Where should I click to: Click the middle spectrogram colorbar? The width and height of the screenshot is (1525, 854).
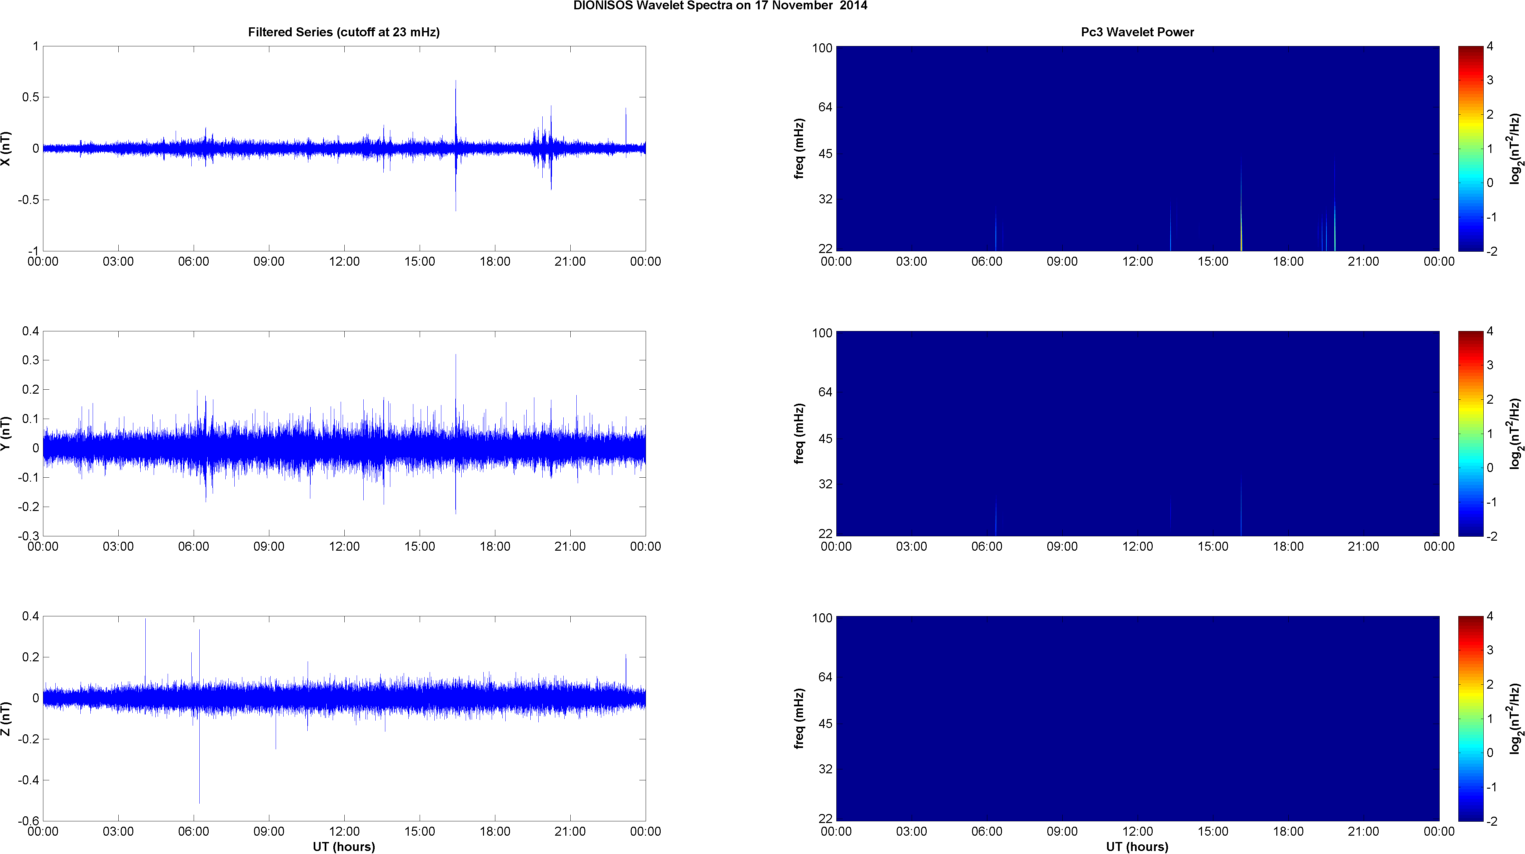[x=1470, y=433]
